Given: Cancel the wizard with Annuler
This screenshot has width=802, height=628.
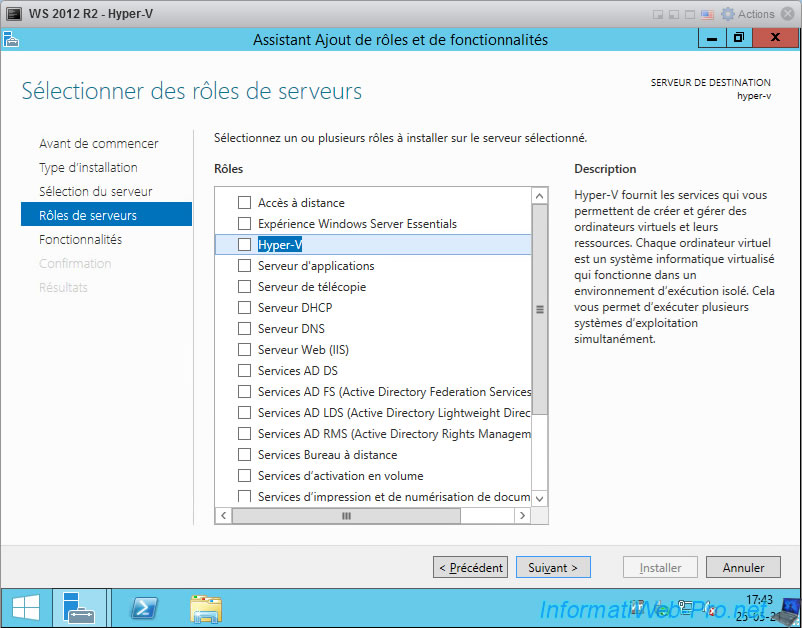Looking at the screenshot, I should coord(743,567).
